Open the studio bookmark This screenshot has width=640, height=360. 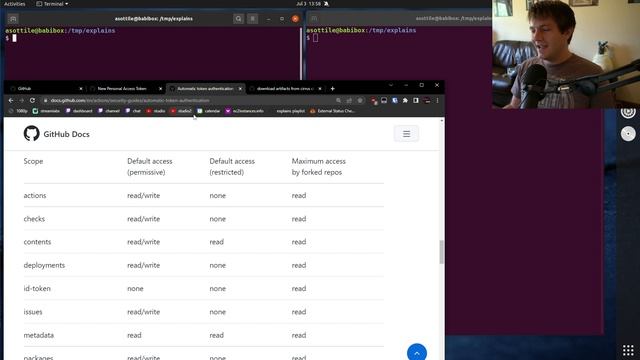156,111
